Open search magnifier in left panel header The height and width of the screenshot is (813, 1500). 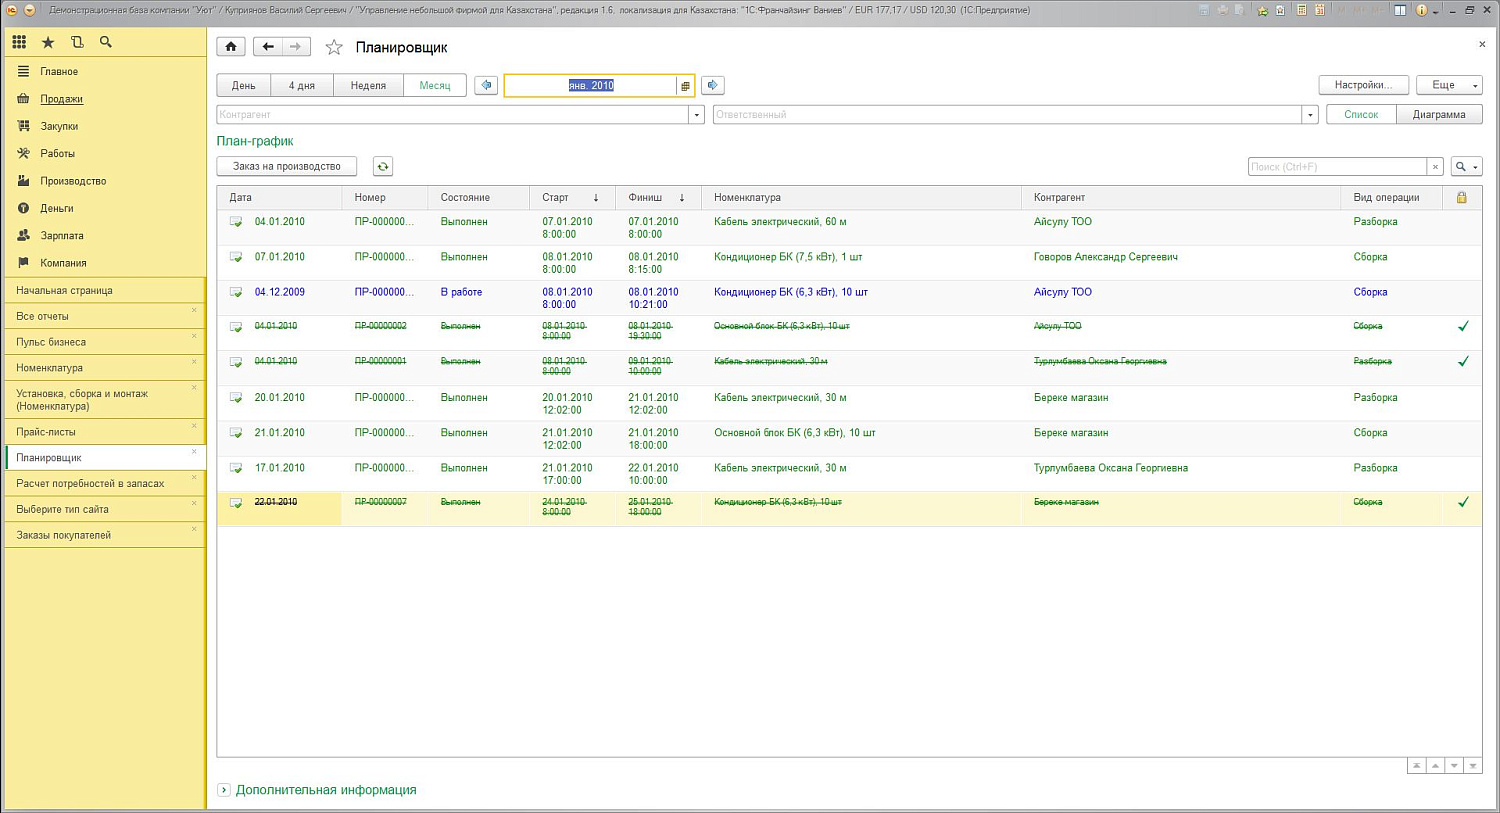(x=106, y=42)
